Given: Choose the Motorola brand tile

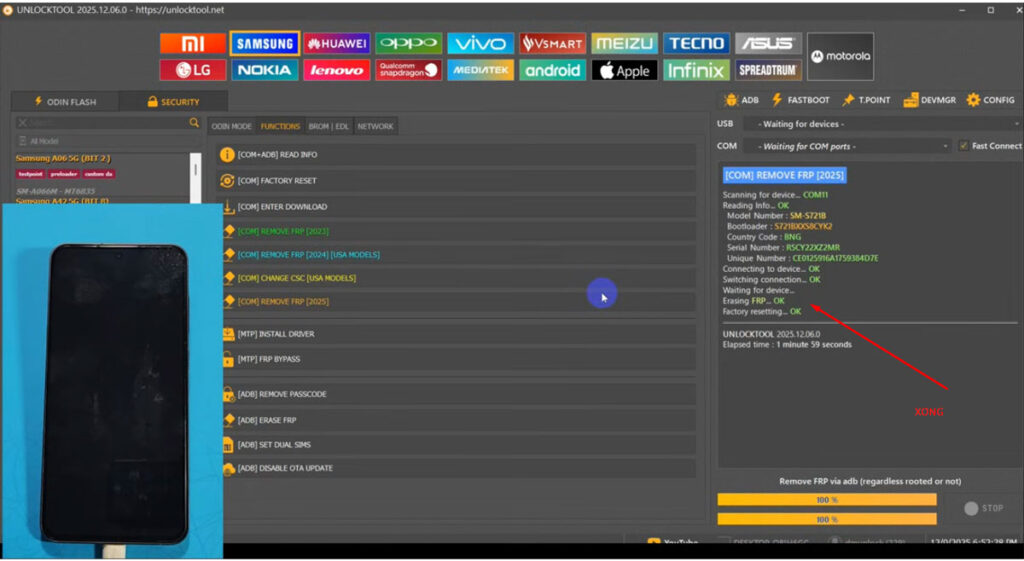Looking at the screenshot, I should pos(840,57).
